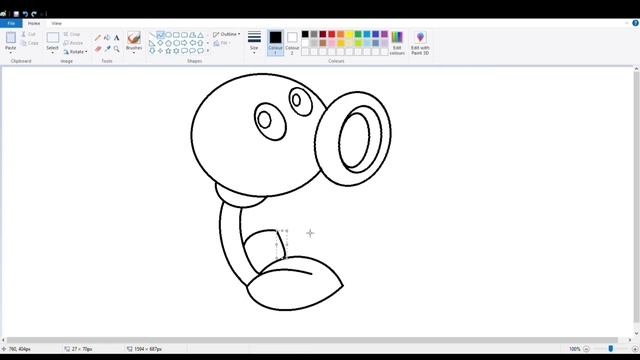
Task: Choose the Down arrow shape
Action: tap(152, 51)
